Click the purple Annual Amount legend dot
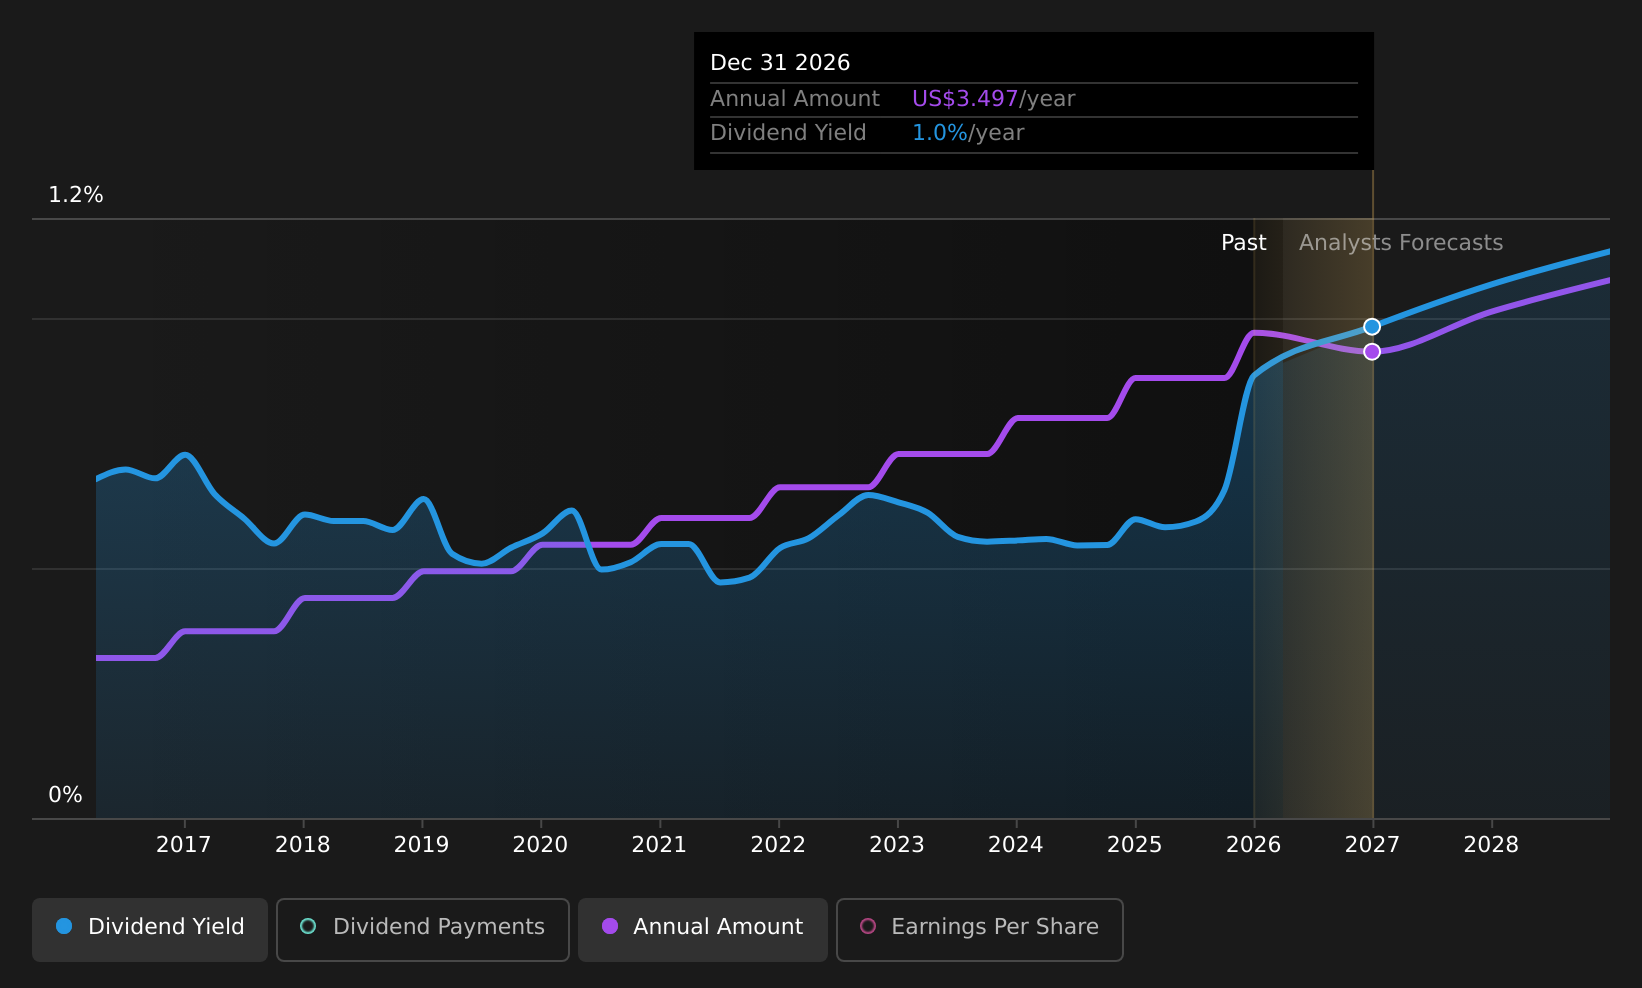 610,927
